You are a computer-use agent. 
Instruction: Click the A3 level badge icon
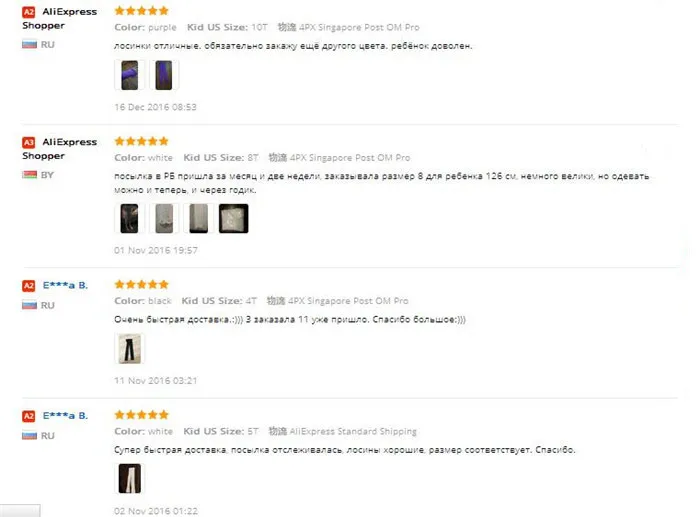point(29,142)
